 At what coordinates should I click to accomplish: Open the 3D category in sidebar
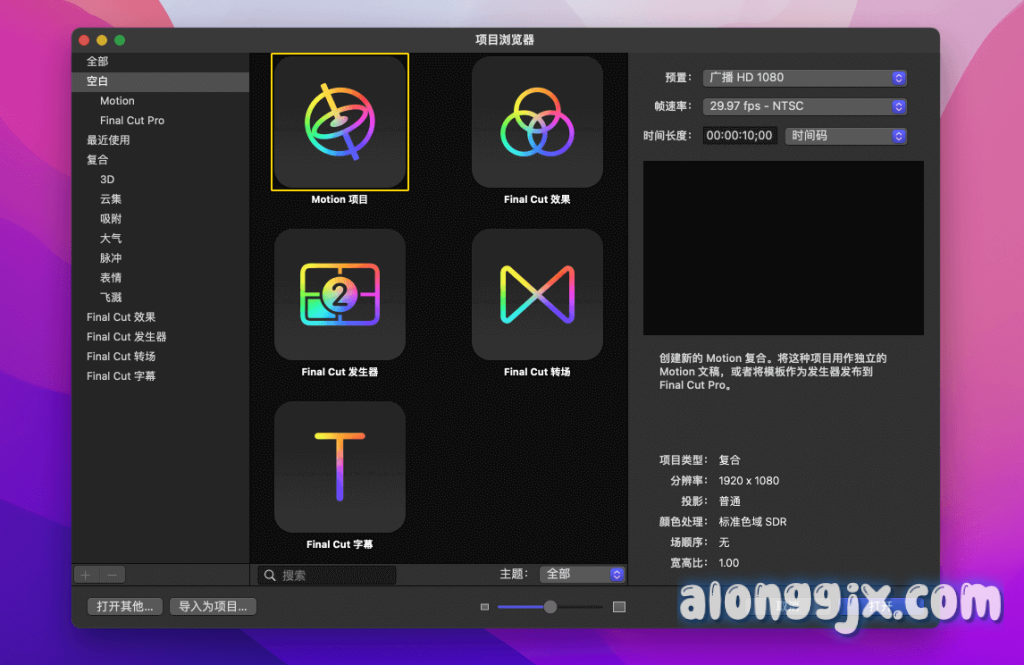(107, 179)
